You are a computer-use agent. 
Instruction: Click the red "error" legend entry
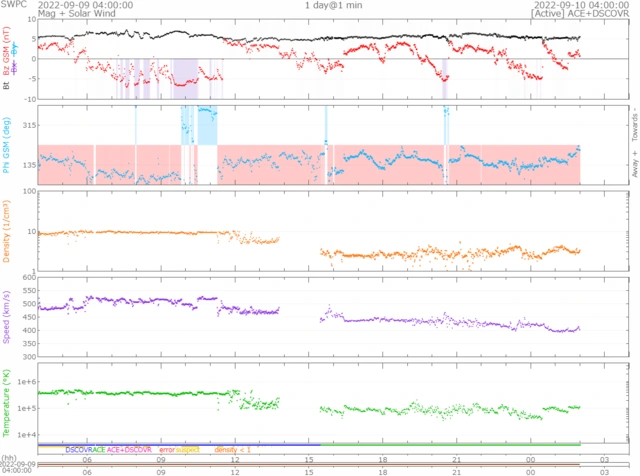tap(167, 450)
